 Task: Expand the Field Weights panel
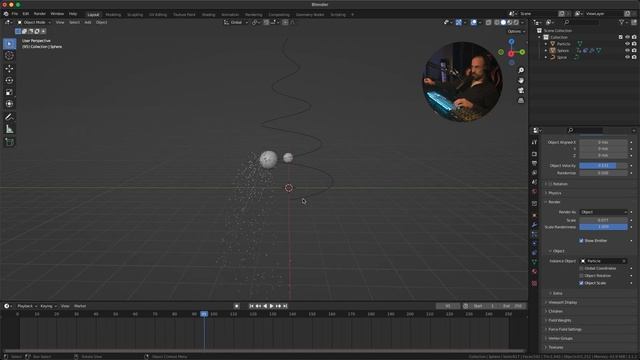560,320
